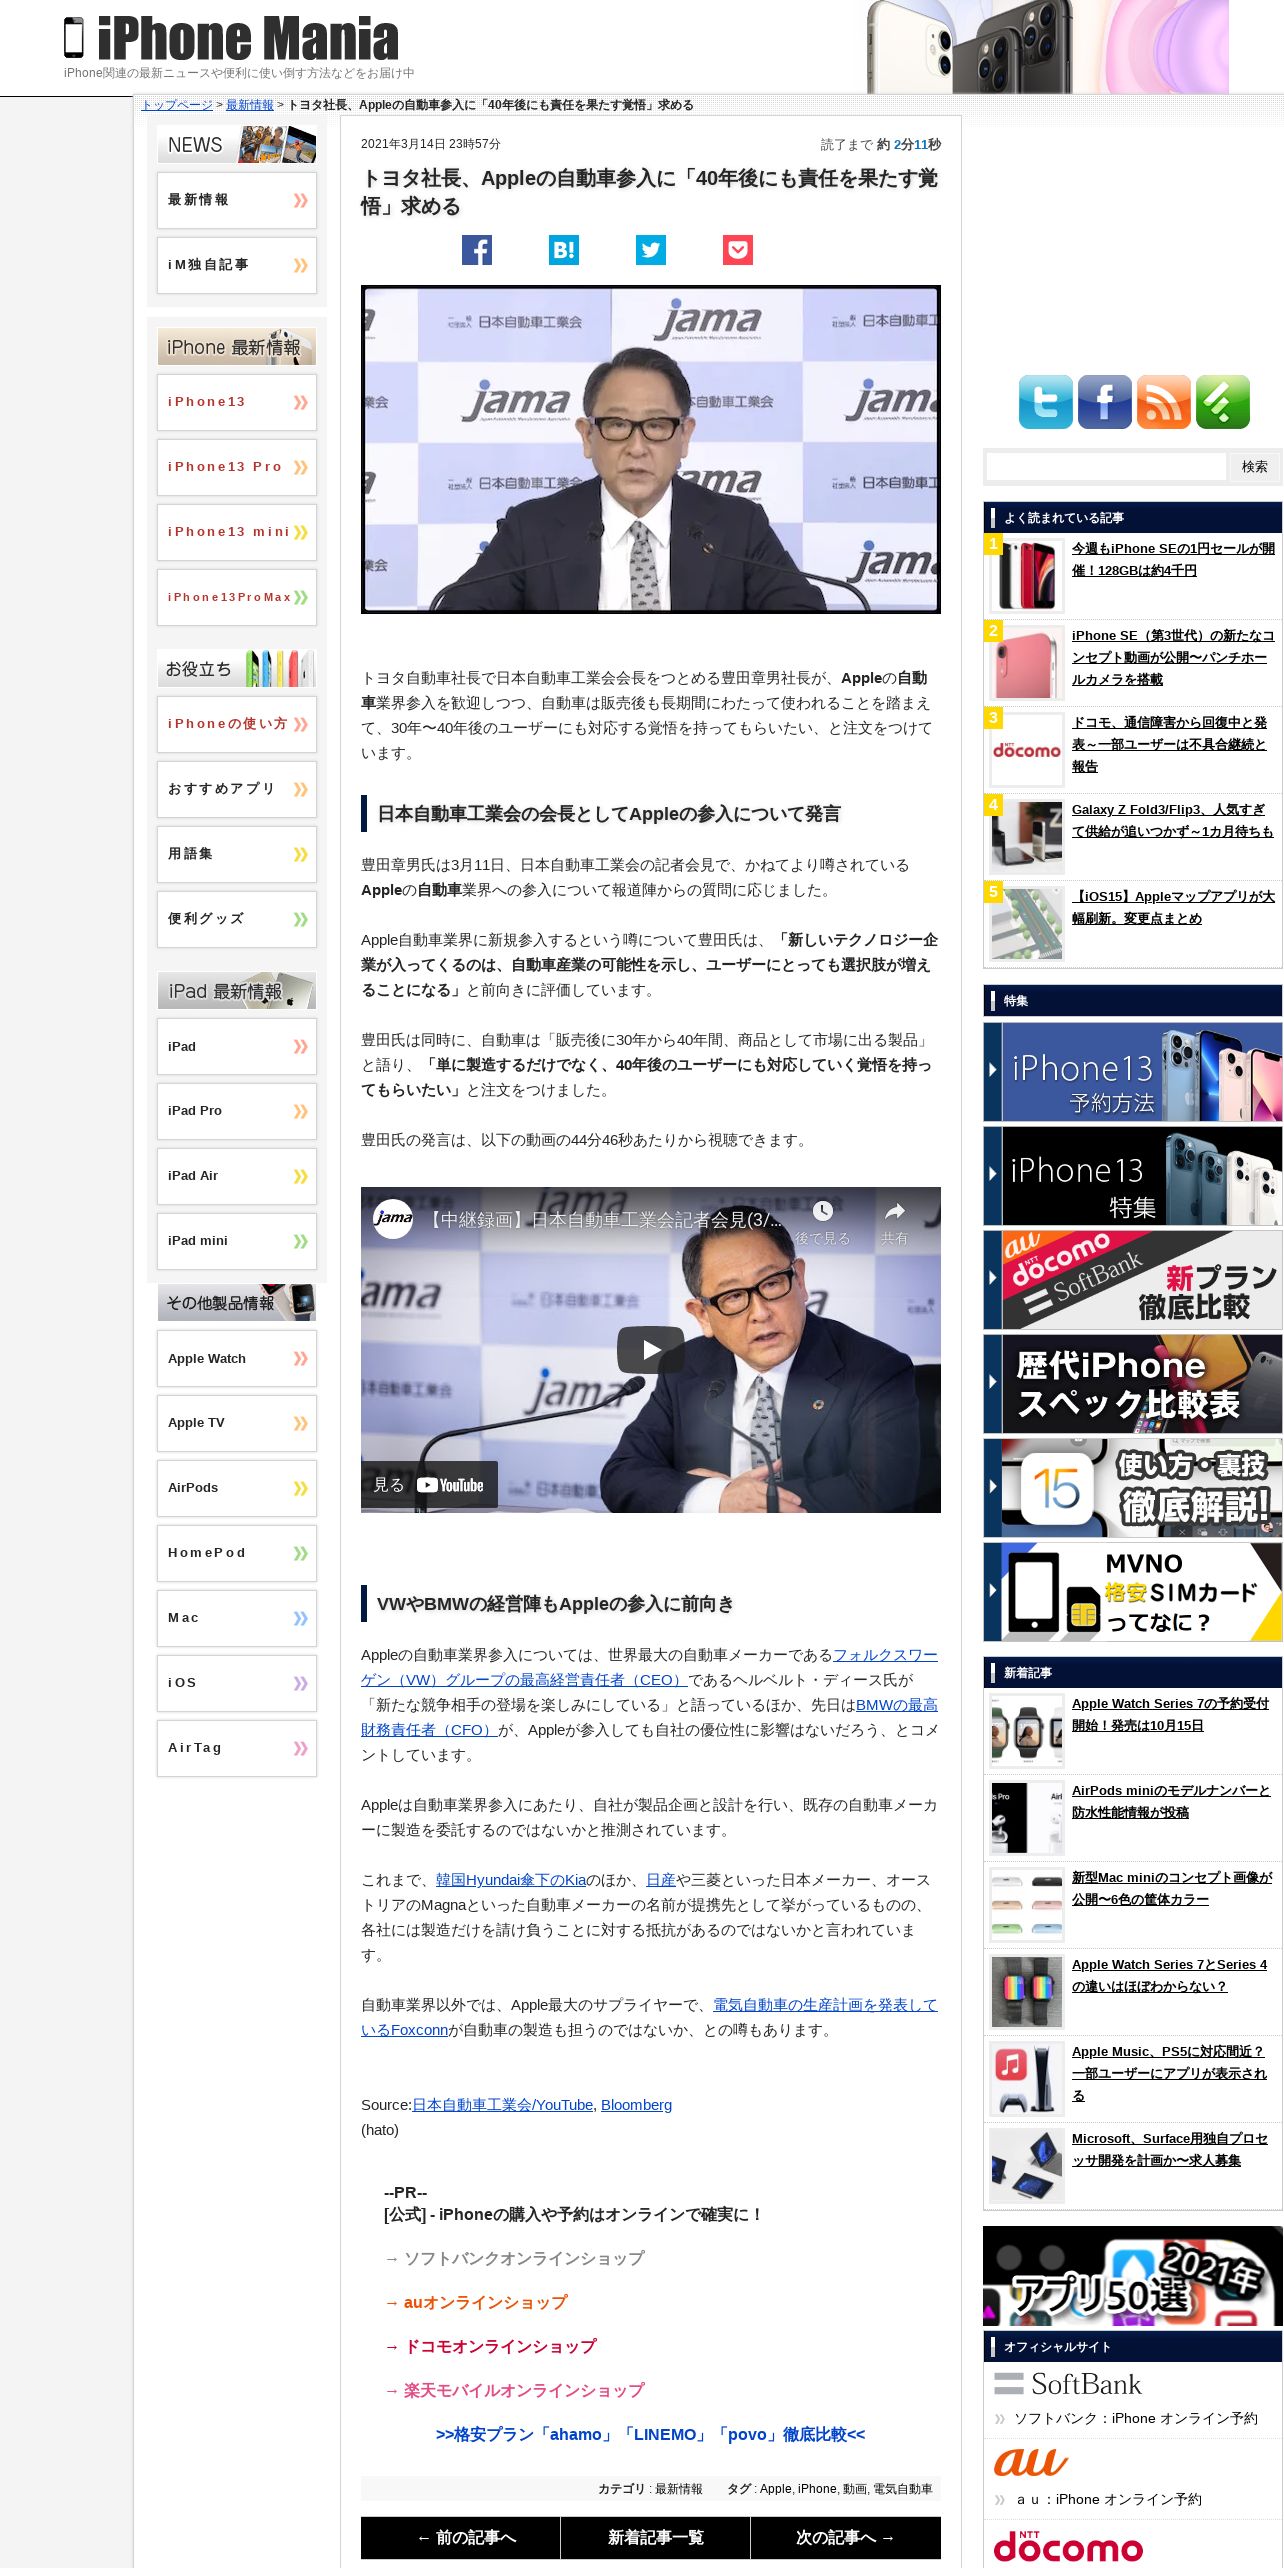The width and height of the screenshot is (1284, 2568).
Task: Open AirPods miniモデルナンバー article
Action: [x=1171, y=1801]
